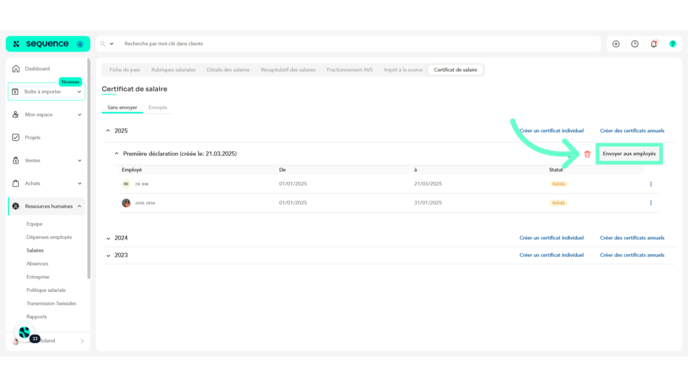Click Envoyer aux employés button

click(629, 154)
